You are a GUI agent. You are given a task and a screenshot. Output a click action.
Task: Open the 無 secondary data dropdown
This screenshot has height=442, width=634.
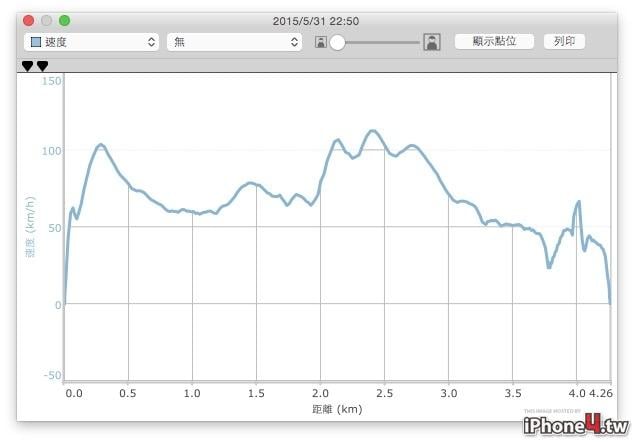point(234,42)
